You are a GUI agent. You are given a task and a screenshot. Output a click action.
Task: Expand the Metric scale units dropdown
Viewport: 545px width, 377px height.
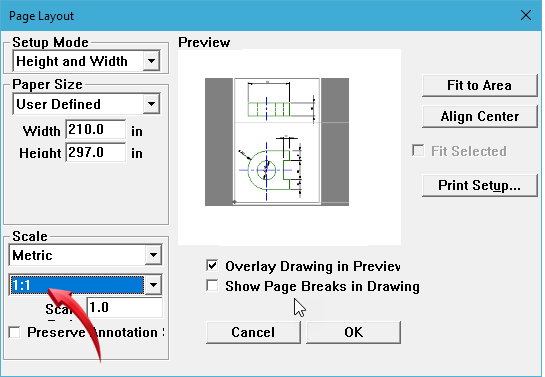point(153,255)
